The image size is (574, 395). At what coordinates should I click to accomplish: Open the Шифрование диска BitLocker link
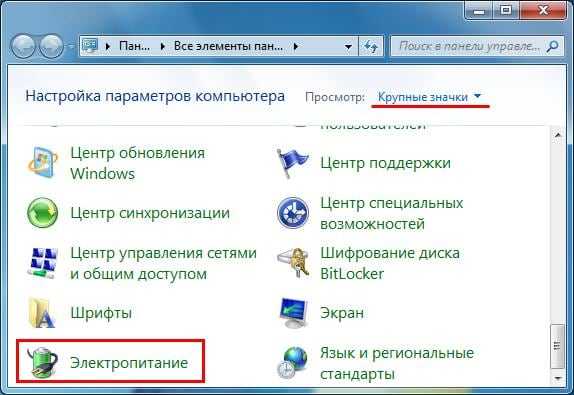390,263
